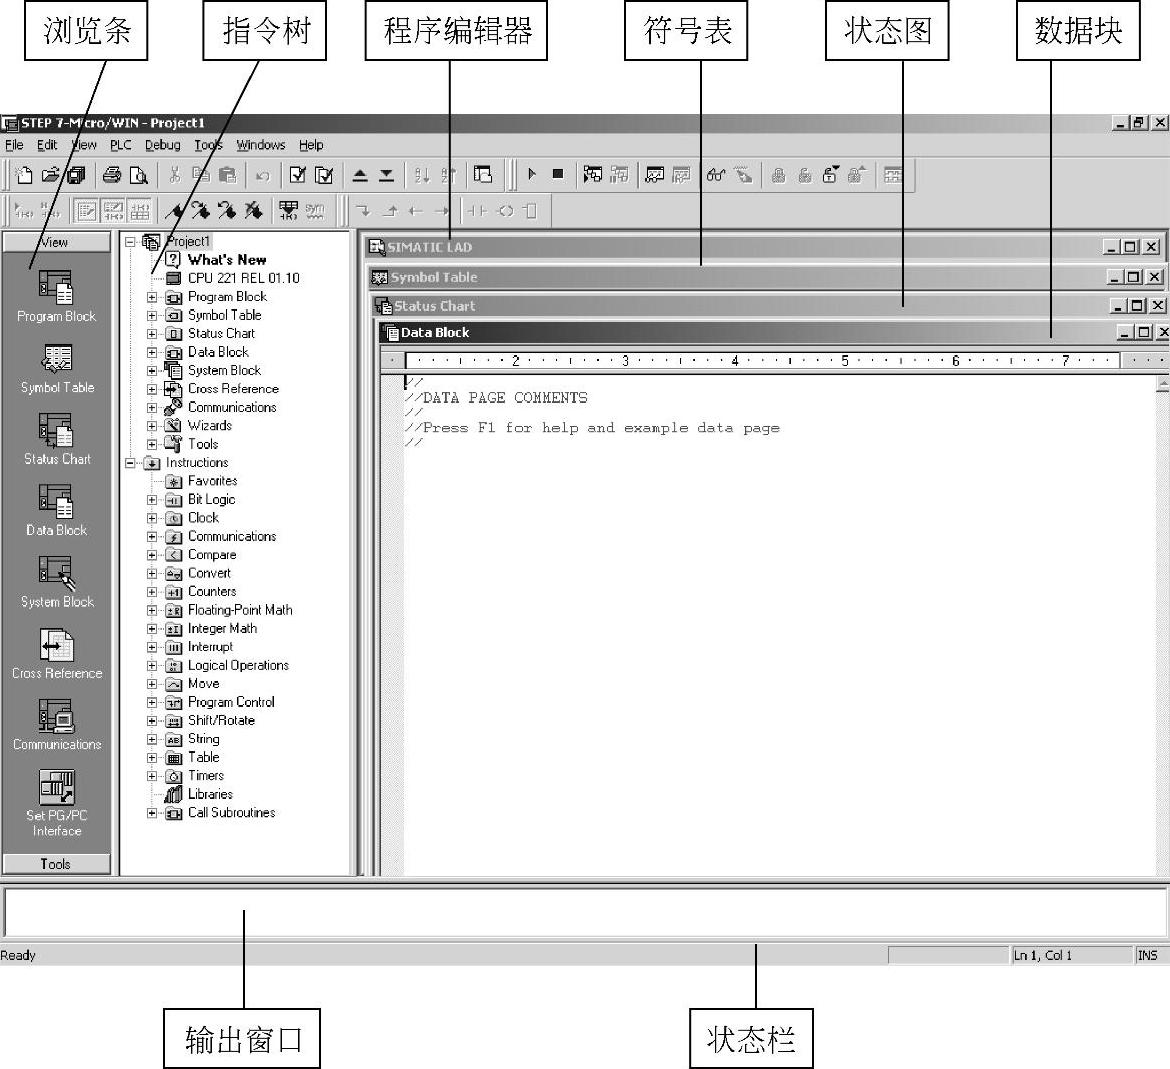The width and height of the screenshot is (1170, 1069).
Task: Open the Debug menu
Action: pyautogui.click(x=163, y=145)
